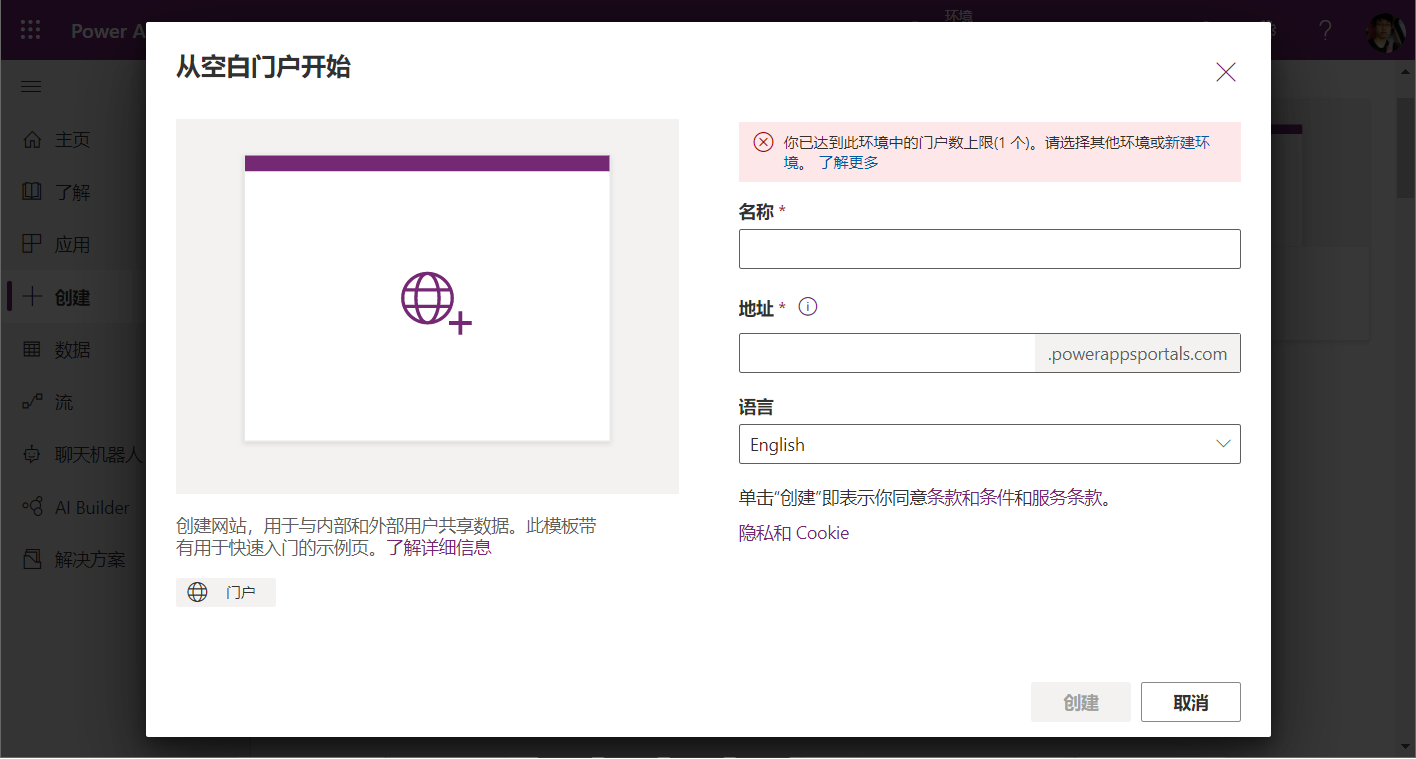Open the 隐私和 Cookie link
This screenshot has width=1416, height=759.
794,533
